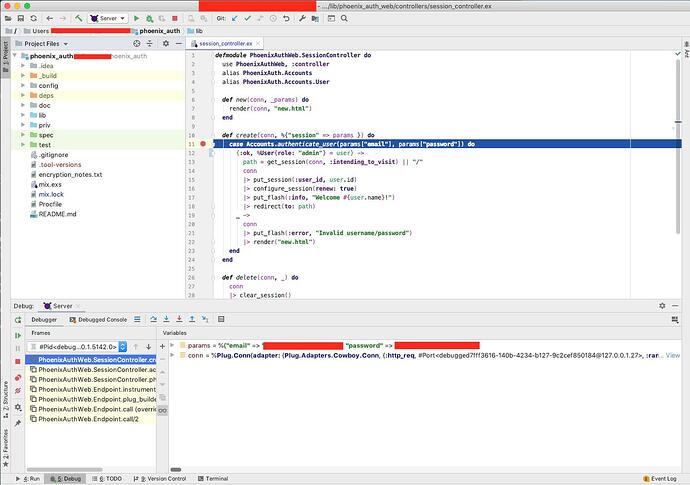Stop debugging with the debug panel red square
690x485 pixels.
pos(18,361)
